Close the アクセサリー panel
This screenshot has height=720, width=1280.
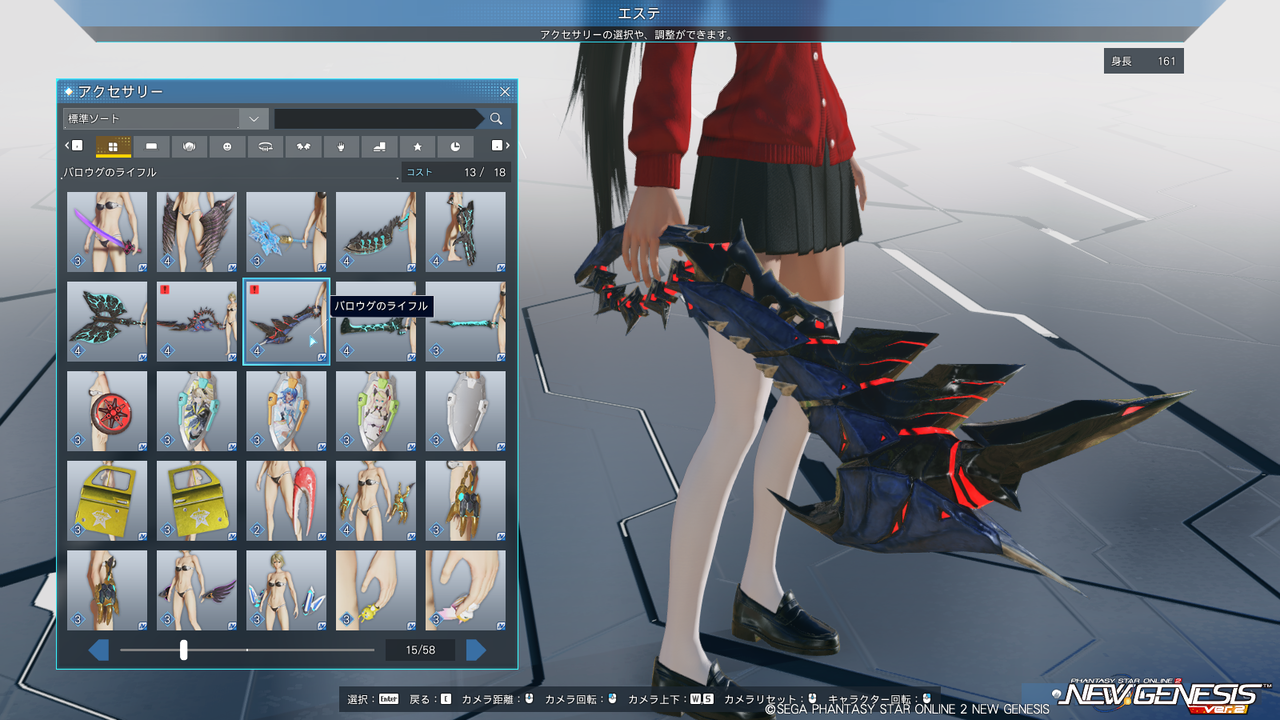tap(505, 92)
